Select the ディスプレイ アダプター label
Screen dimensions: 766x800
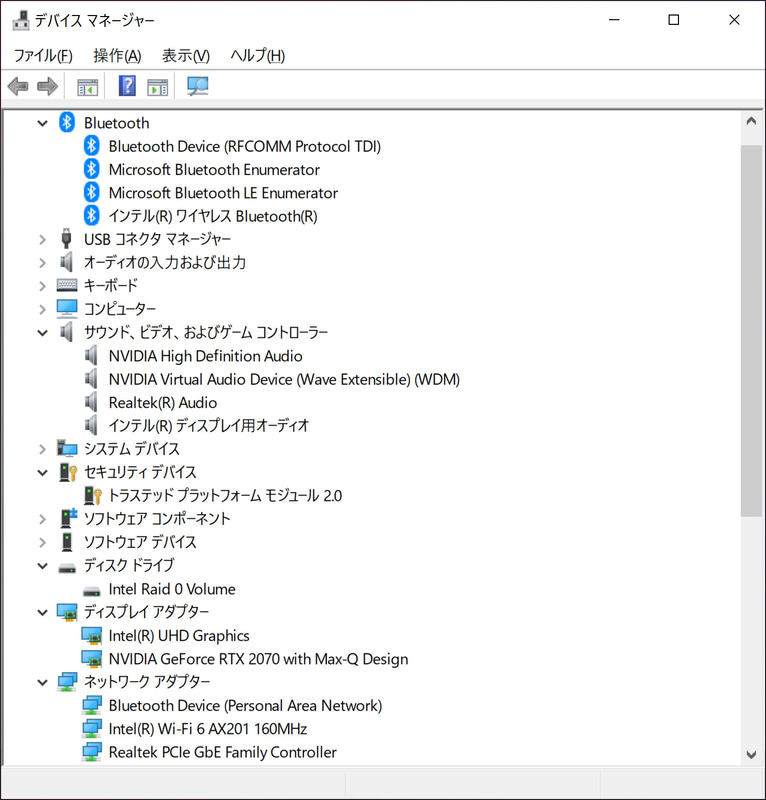146,612
